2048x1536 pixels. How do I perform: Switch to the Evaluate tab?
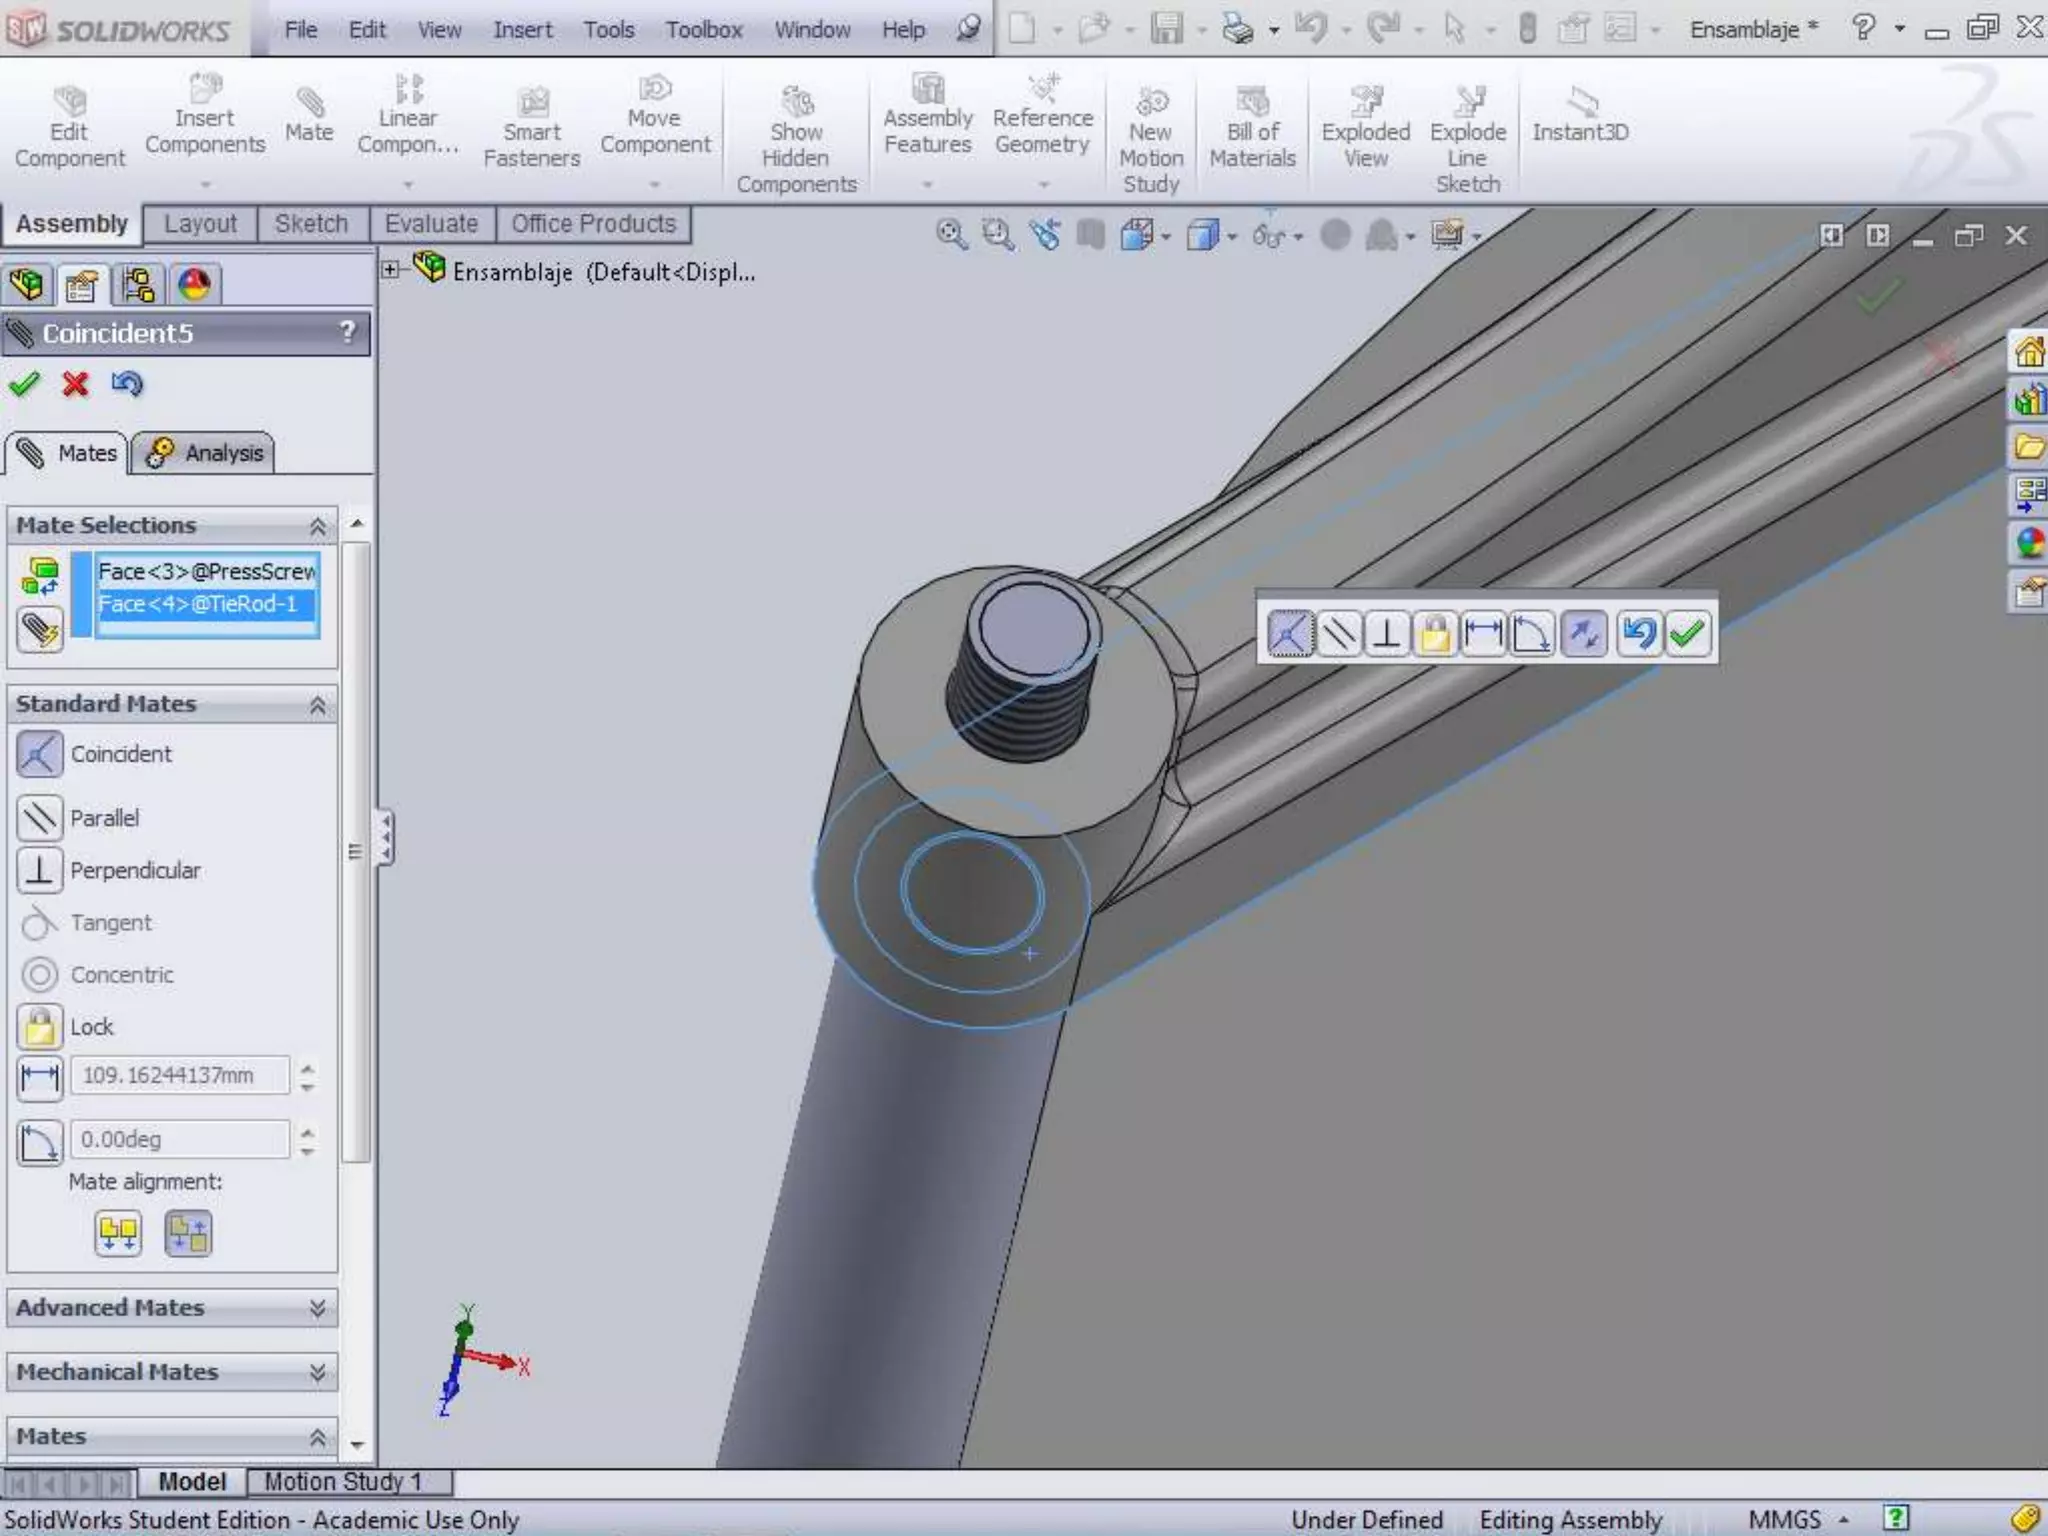pyautogui.click(x=431, y=224)
